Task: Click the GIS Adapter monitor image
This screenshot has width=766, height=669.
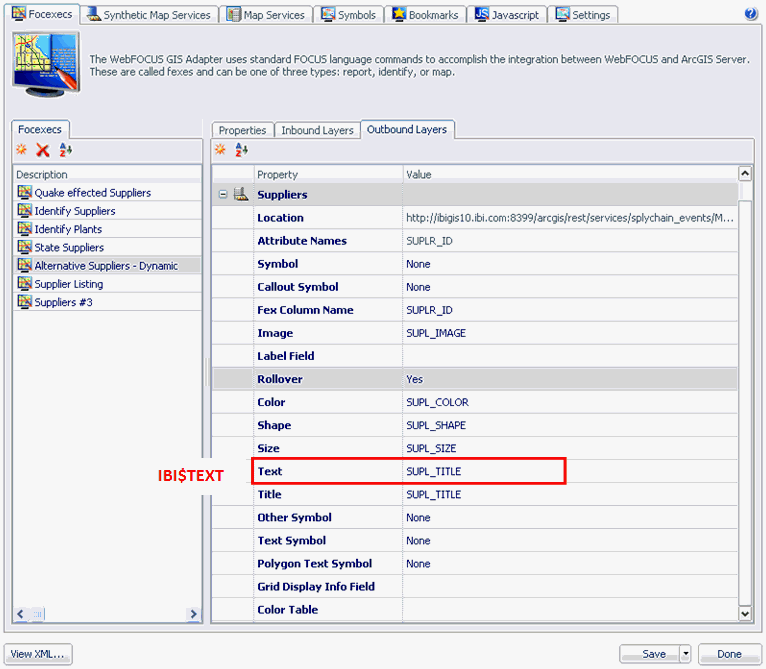Action: (45, 64)
